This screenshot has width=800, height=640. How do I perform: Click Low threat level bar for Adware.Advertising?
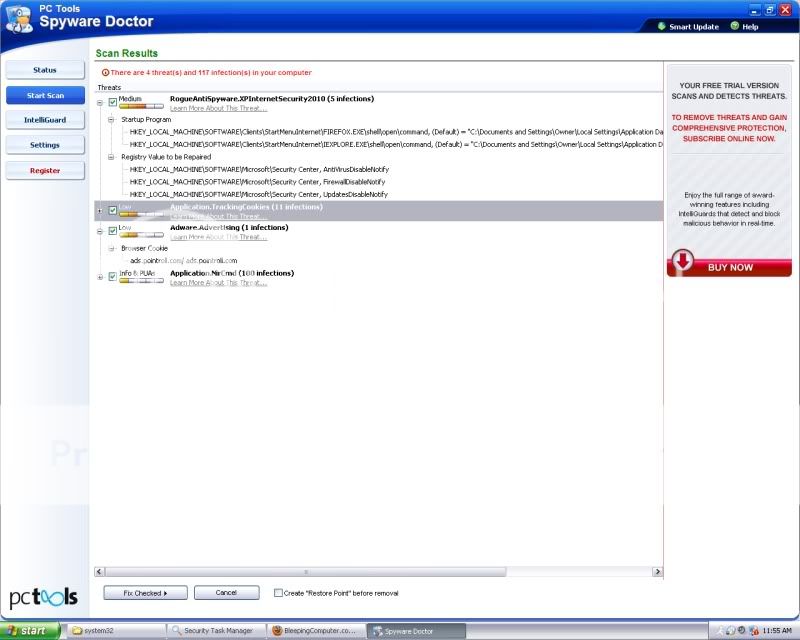(x=141, y=235)
